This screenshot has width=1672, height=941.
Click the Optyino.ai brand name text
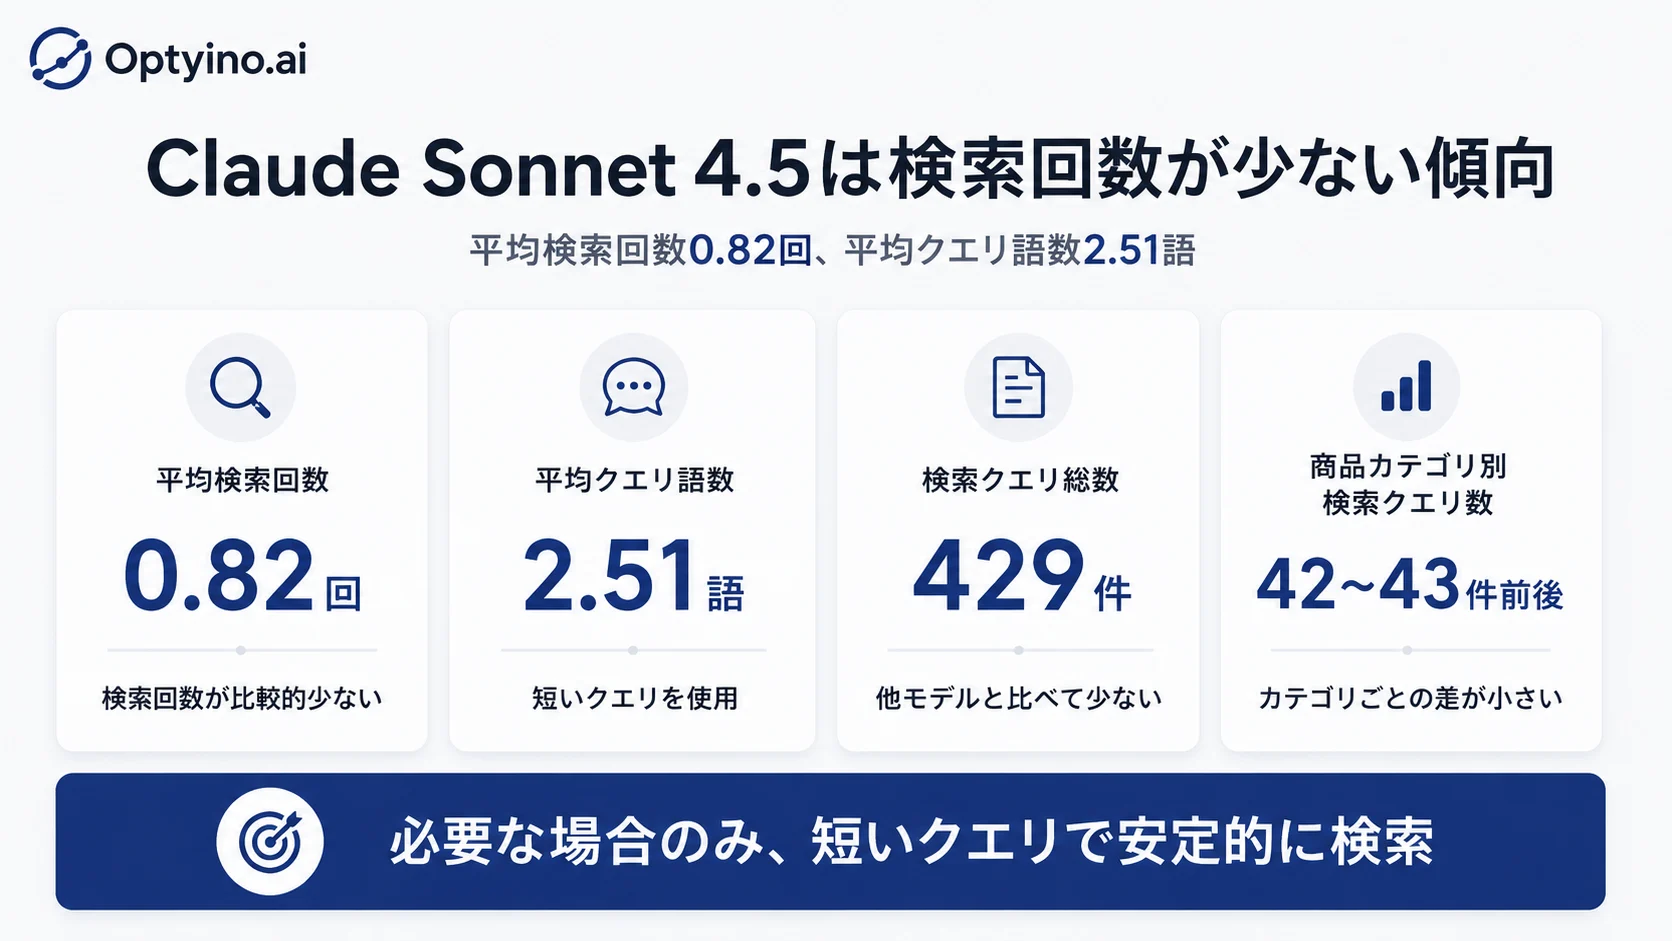pyautogui.click(x=205, y=60)
